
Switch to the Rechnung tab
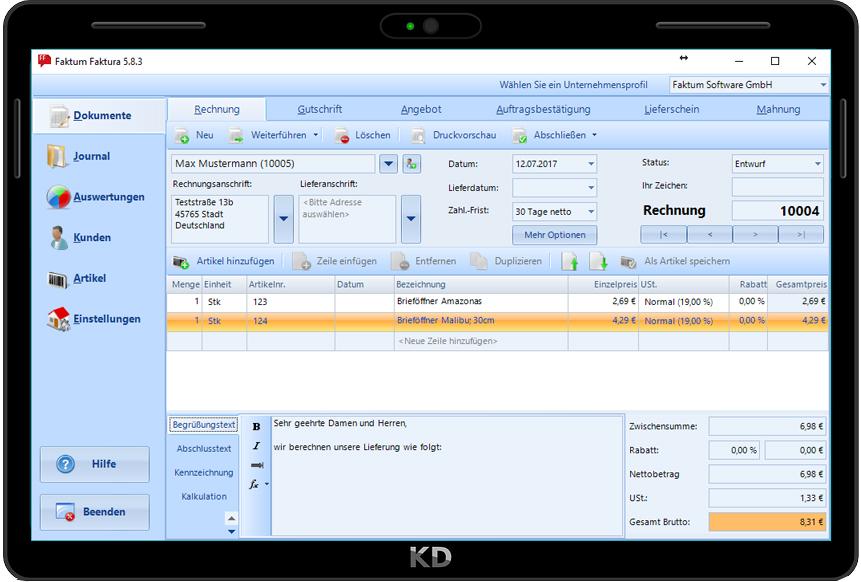217,109
